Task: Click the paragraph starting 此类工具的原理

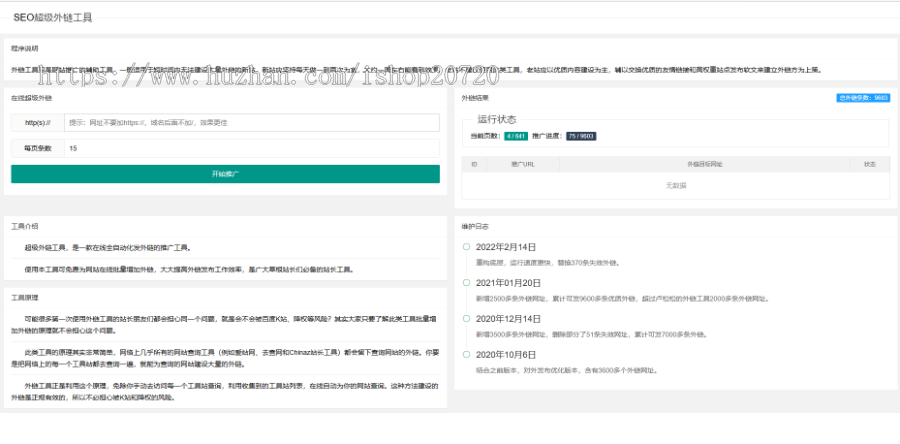Action: coord(225,358)
